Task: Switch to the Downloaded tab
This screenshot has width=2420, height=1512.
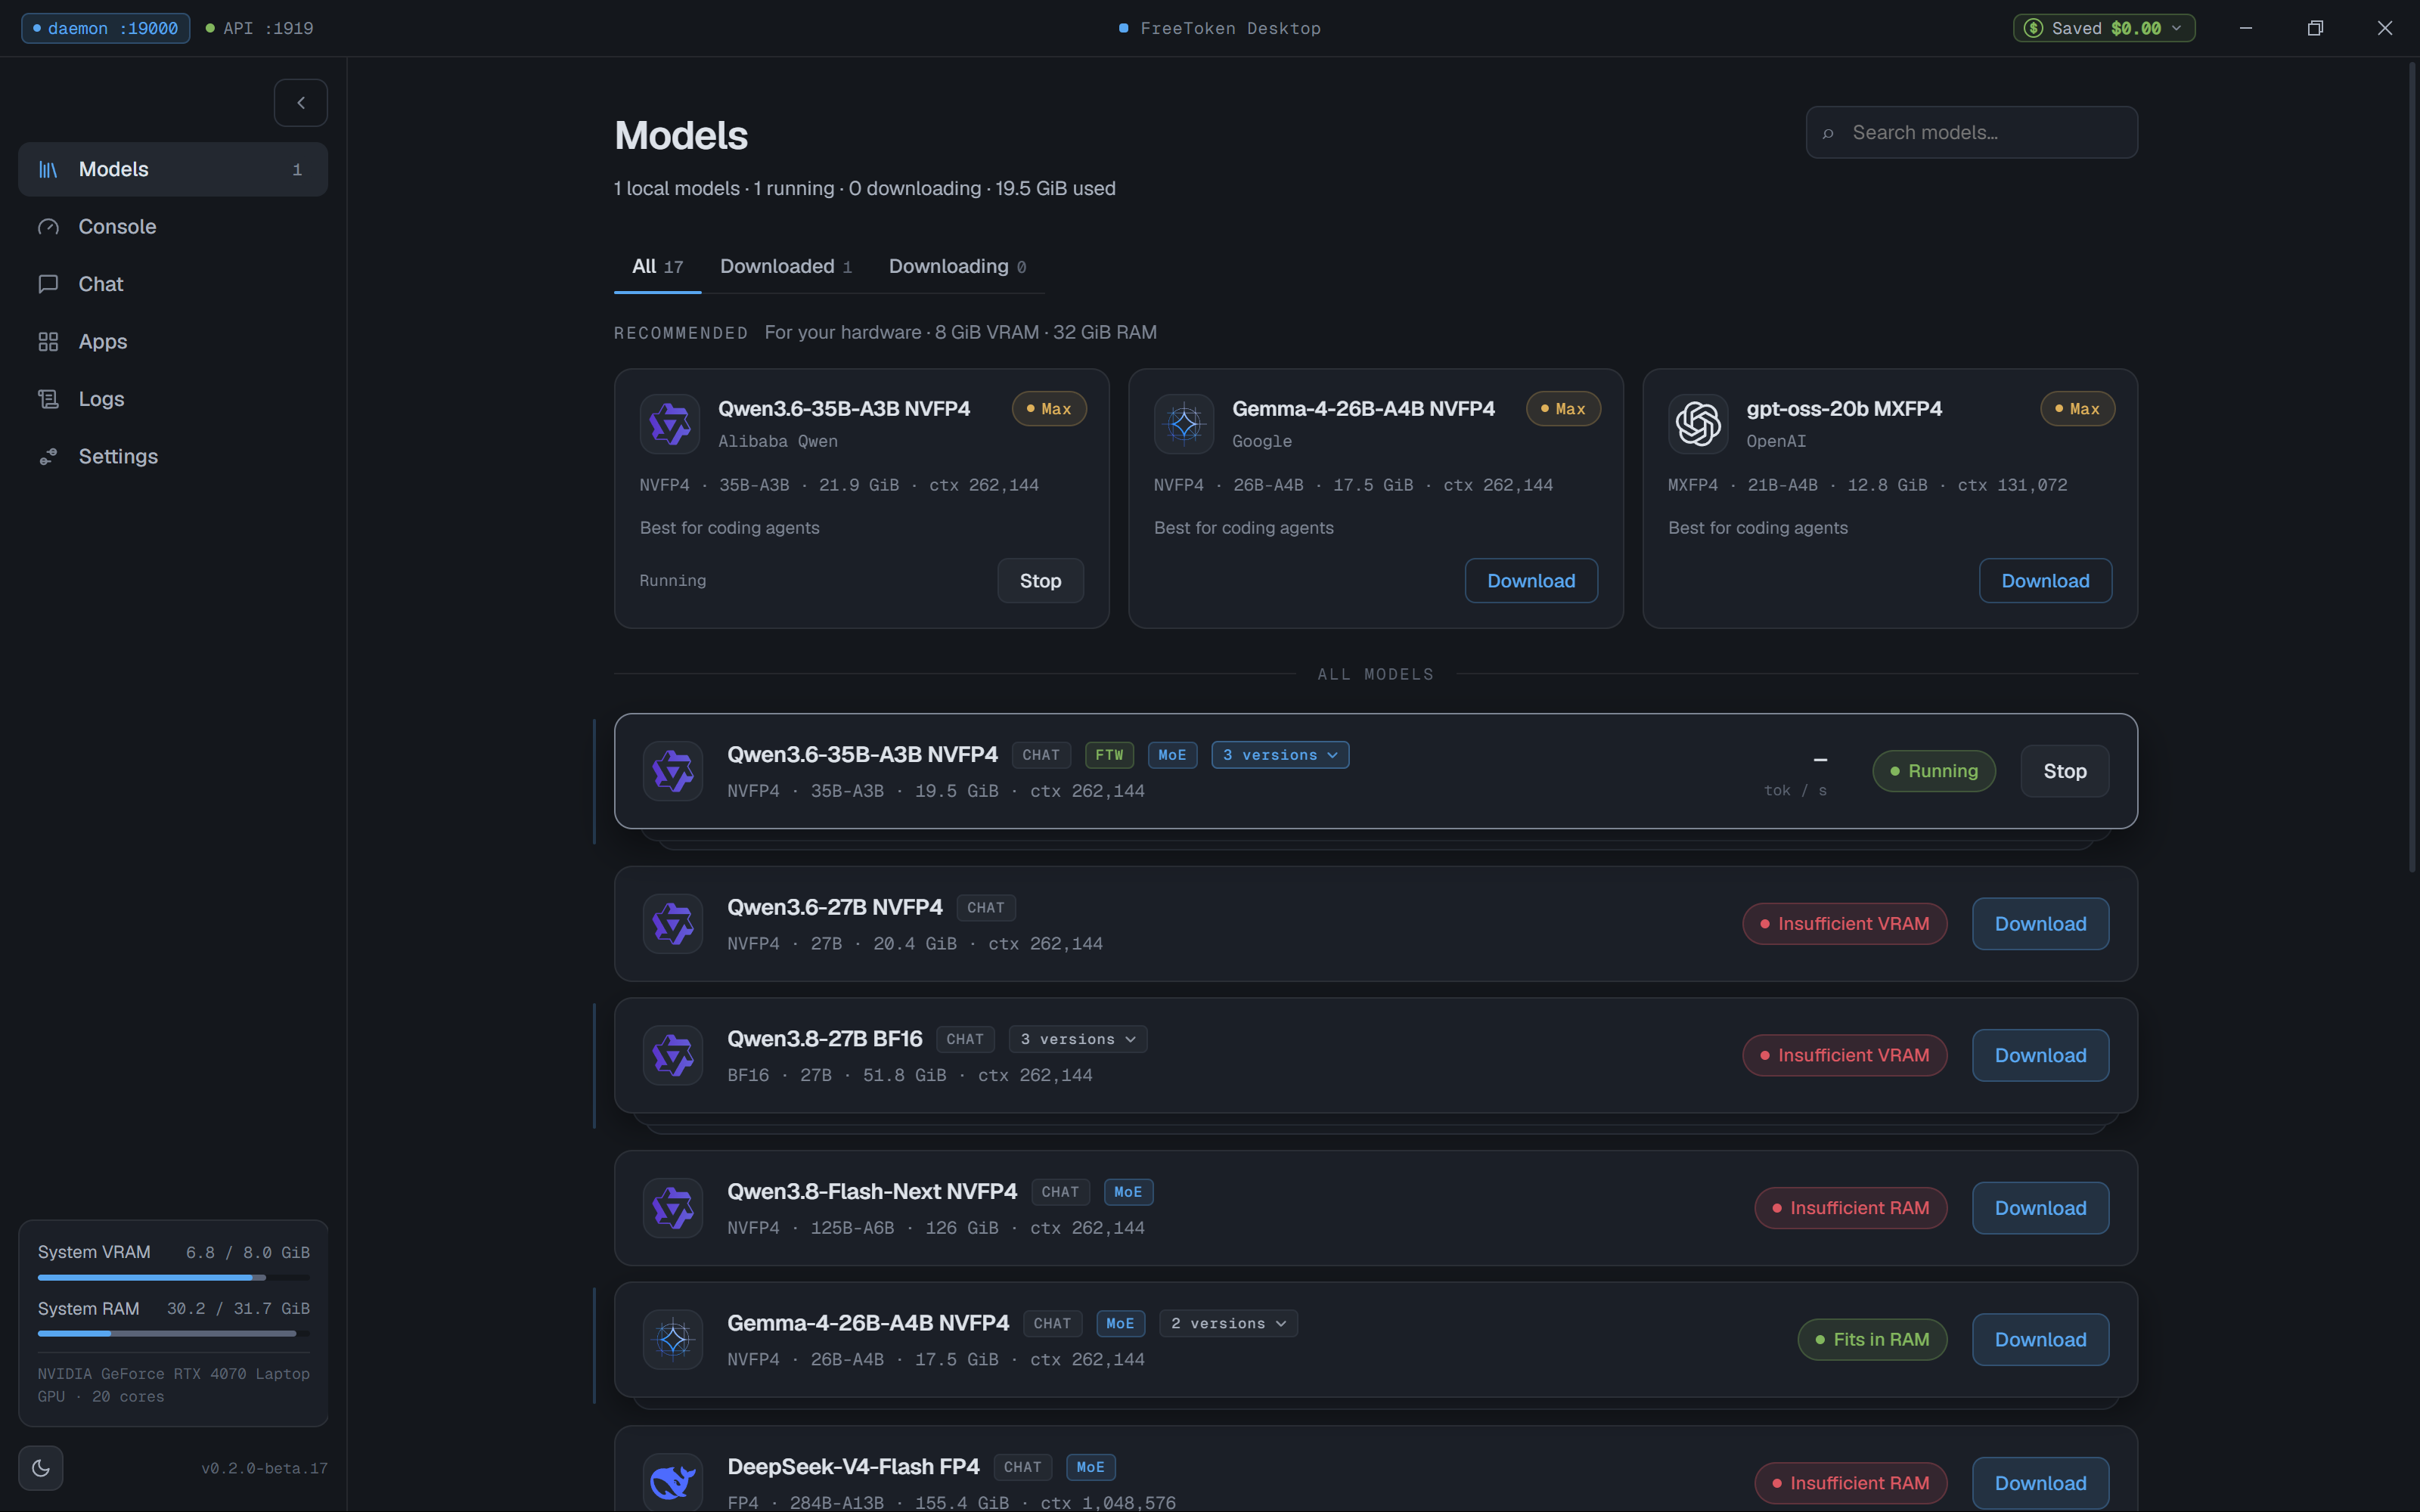Action: (786, 267)
